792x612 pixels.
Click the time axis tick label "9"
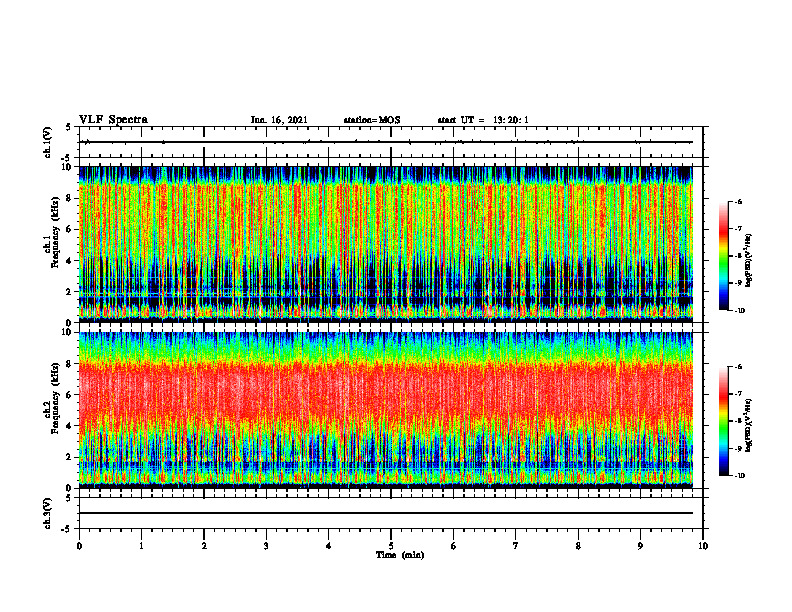pyautogui.click(x=640, y=546)
